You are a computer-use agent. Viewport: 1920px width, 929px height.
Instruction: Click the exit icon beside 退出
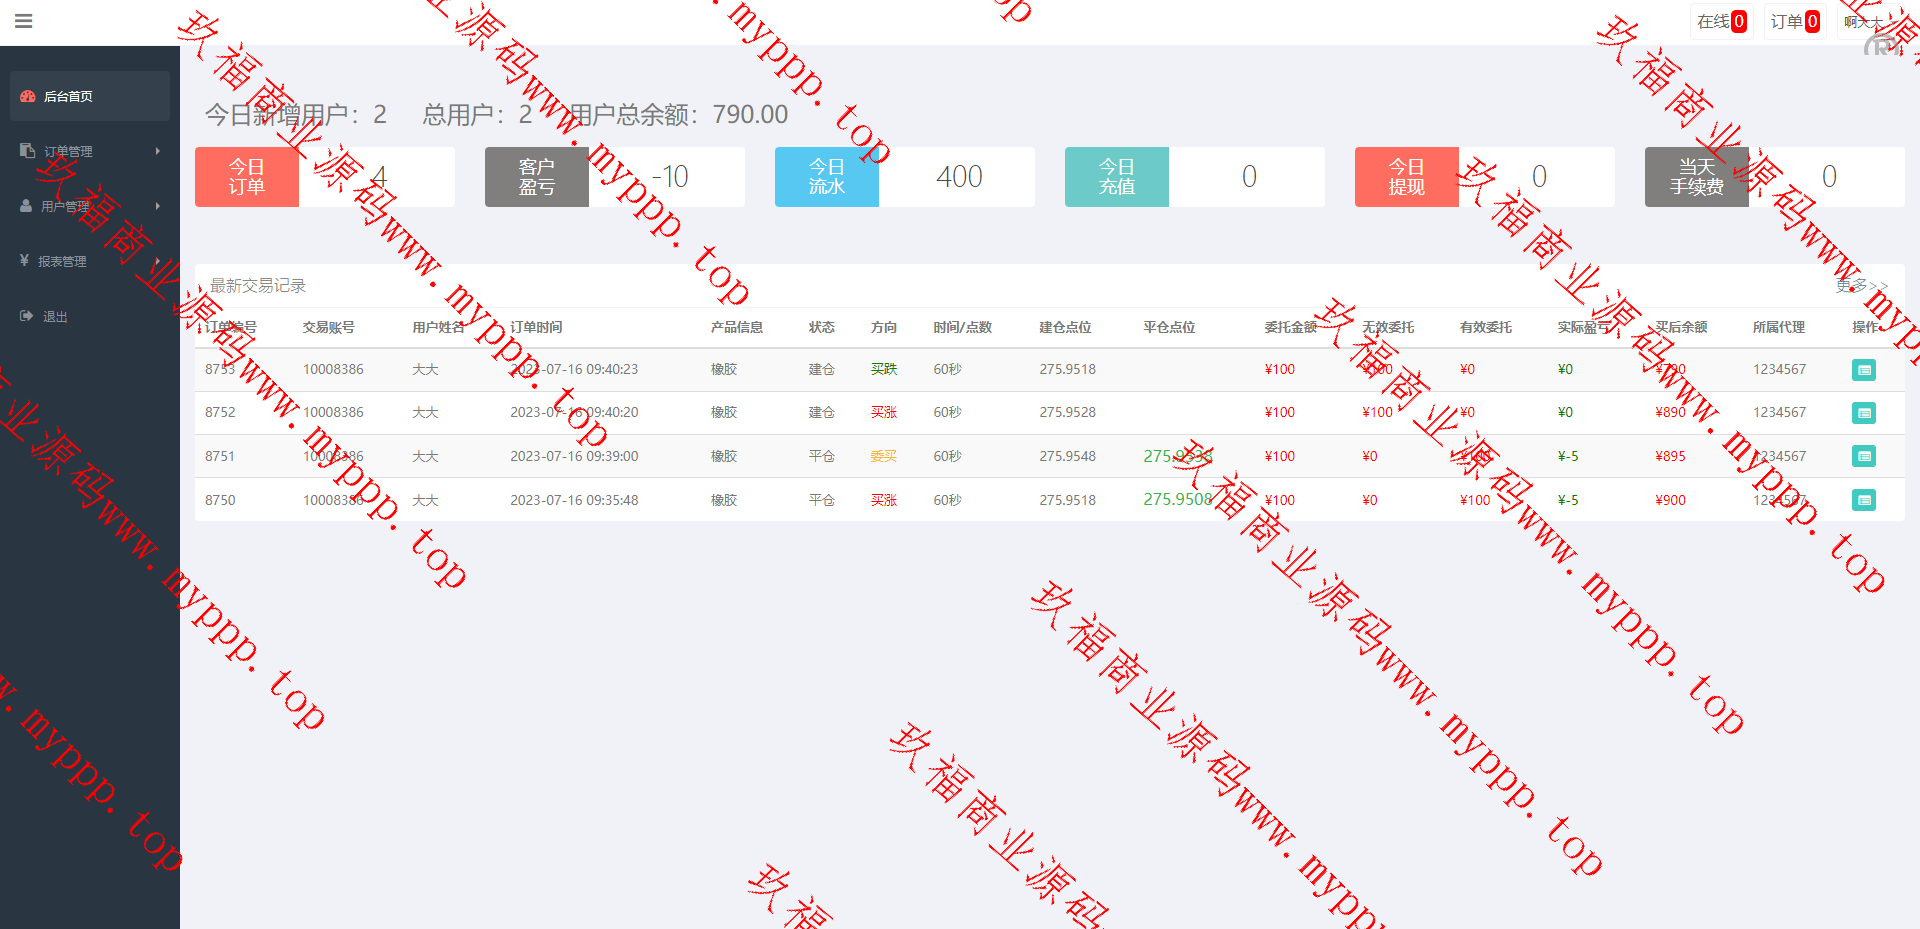pos(26,316)
